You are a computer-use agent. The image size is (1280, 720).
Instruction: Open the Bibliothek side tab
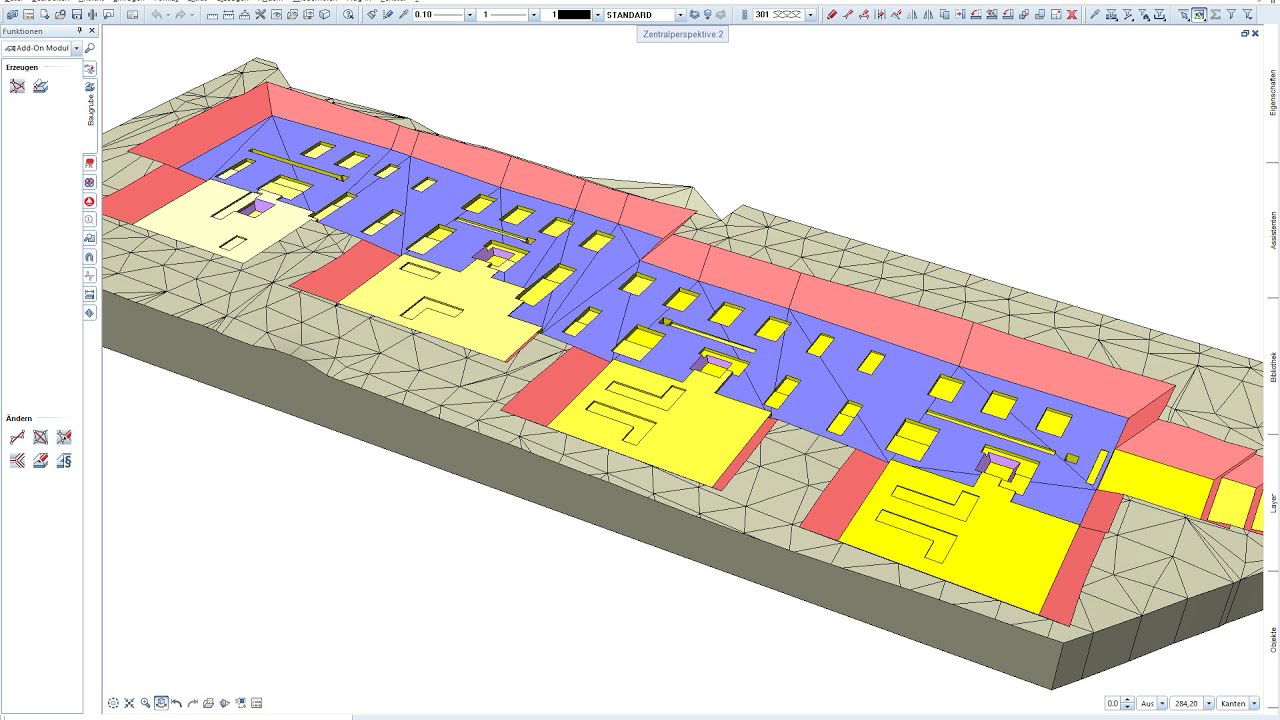(1272, 367)
